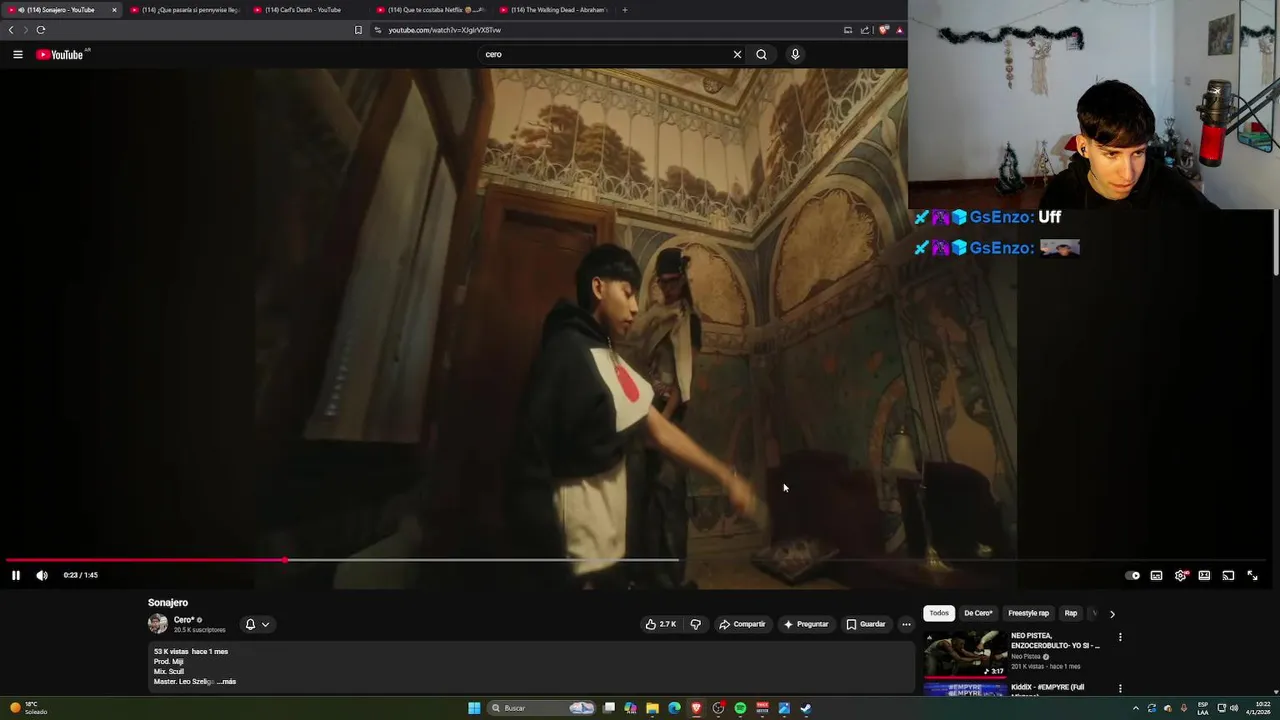Open the Cero channel avatar
The image size is (1280, 720).
click(158, 624)
